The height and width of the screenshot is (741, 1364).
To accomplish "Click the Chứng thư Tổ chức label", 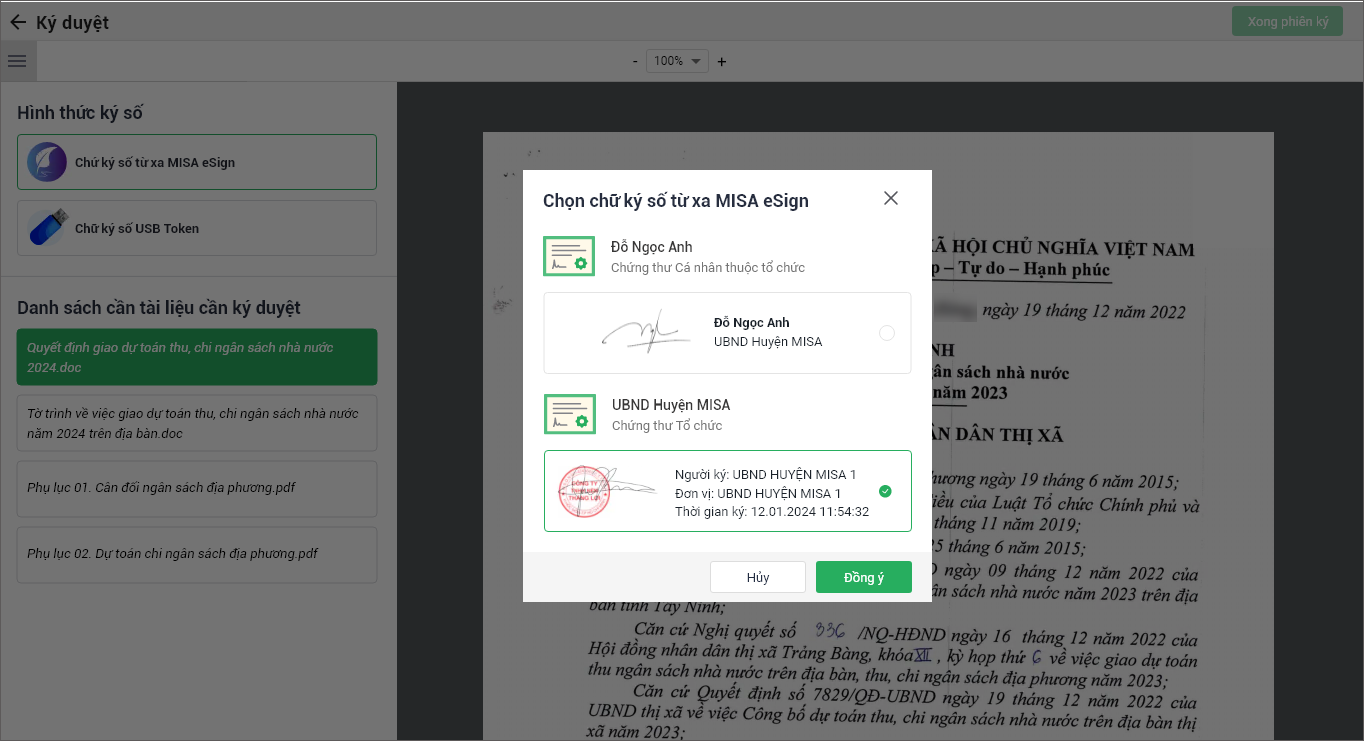I will pos(667,426).
